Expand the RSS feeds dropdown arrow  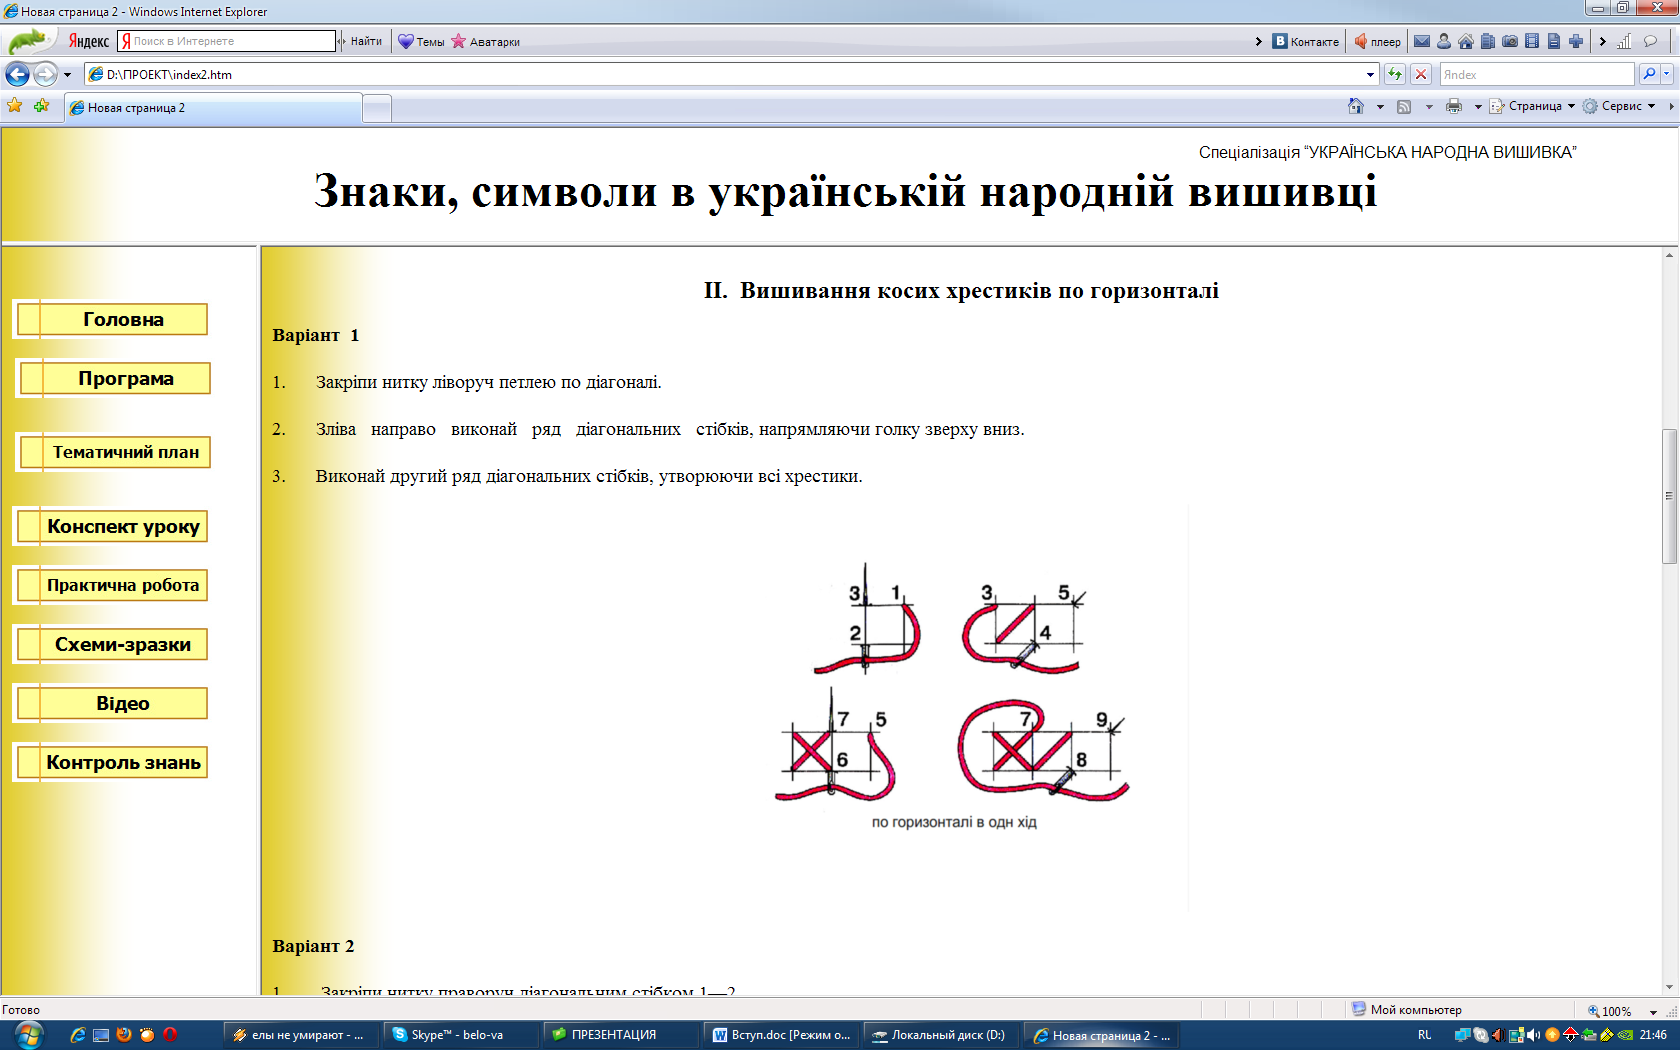click(x=1429, y=106)
